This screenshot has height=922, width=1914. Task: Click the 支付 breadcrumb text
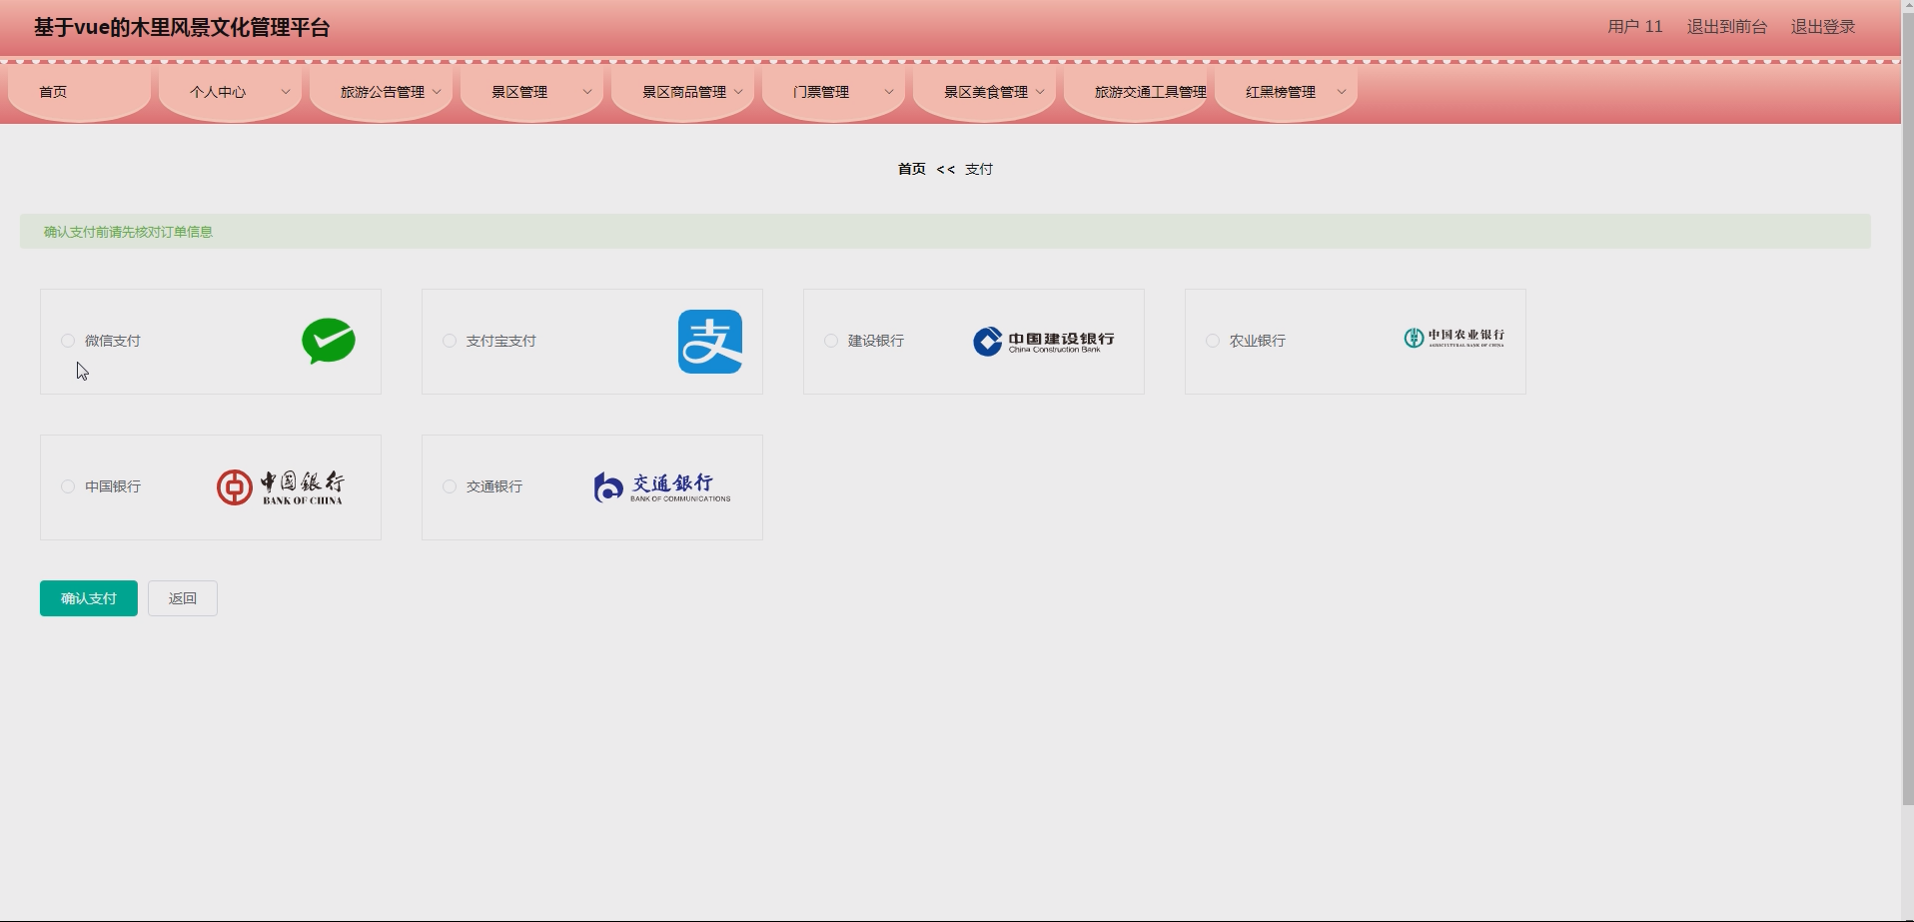click(979, 169)
